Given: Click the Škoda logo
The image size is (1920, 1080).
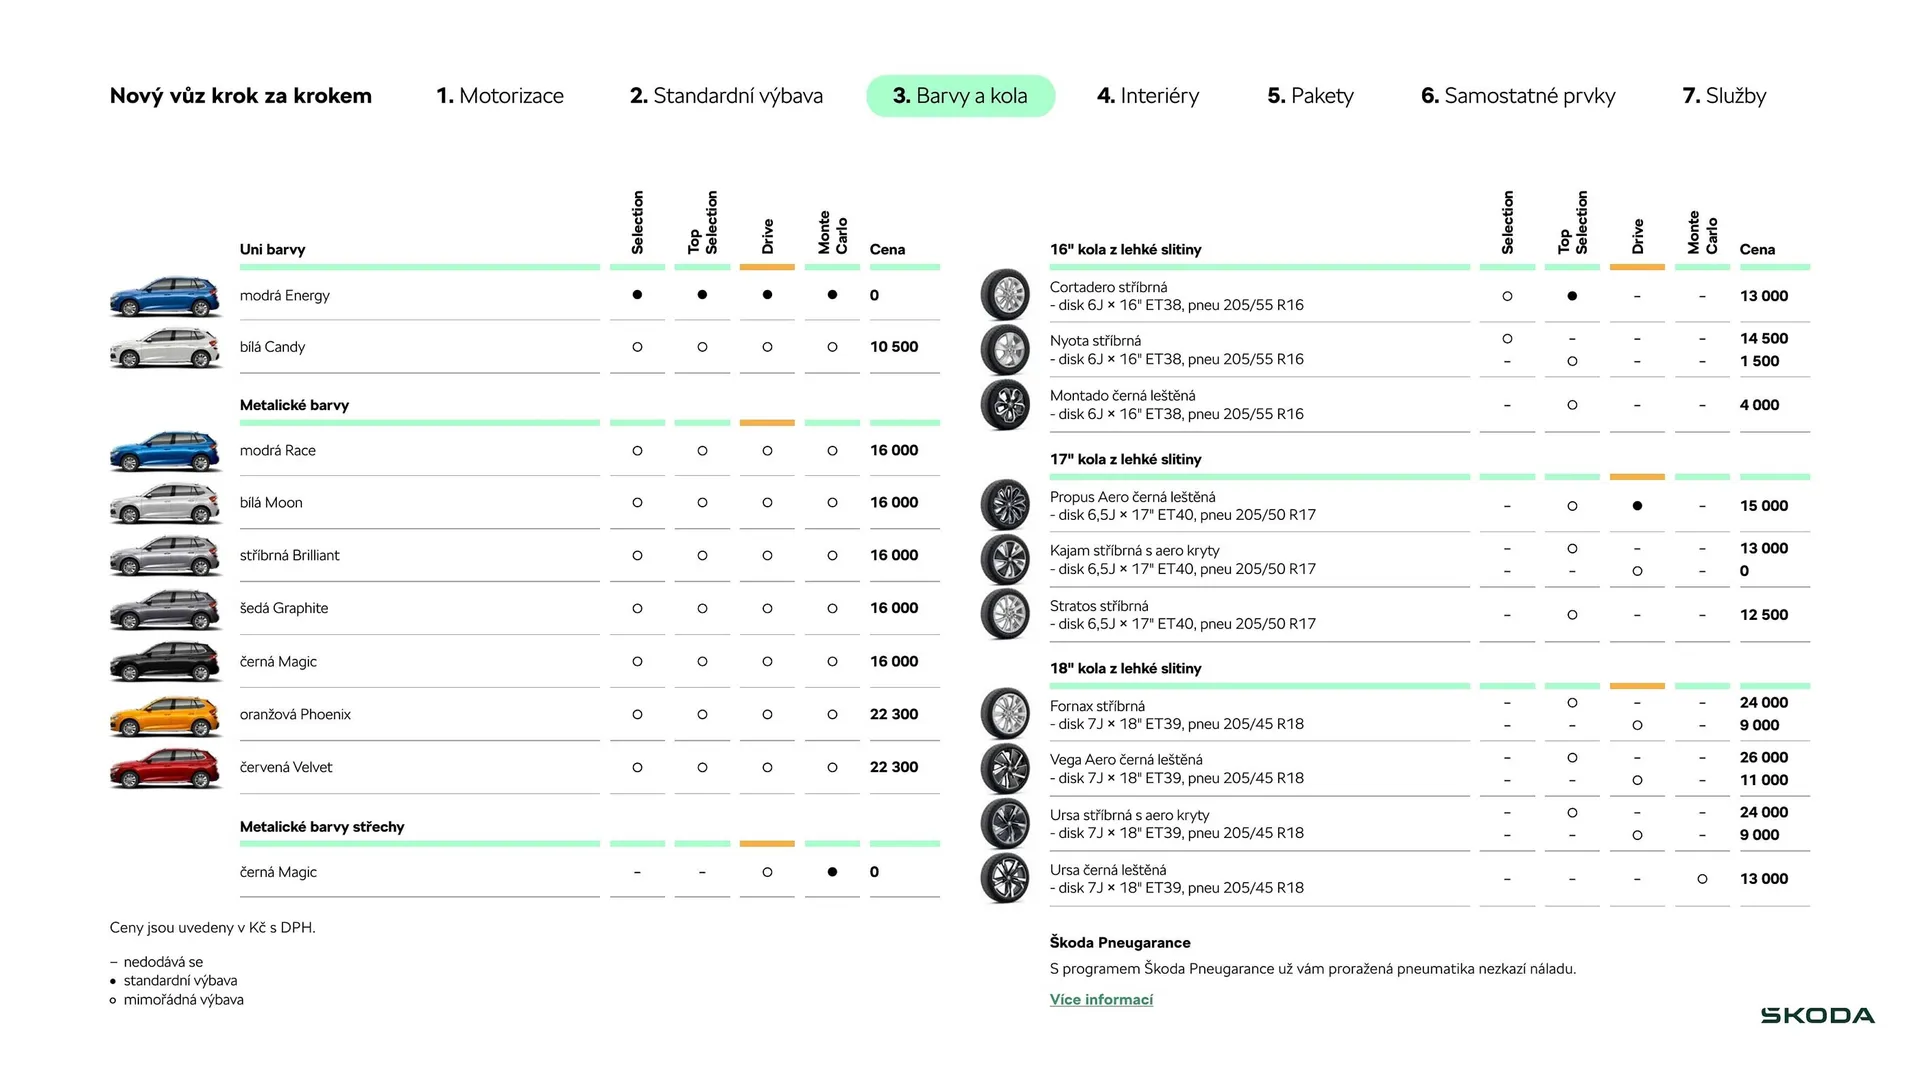Looking at the screenshot, I should (x=1817, y=1016).
